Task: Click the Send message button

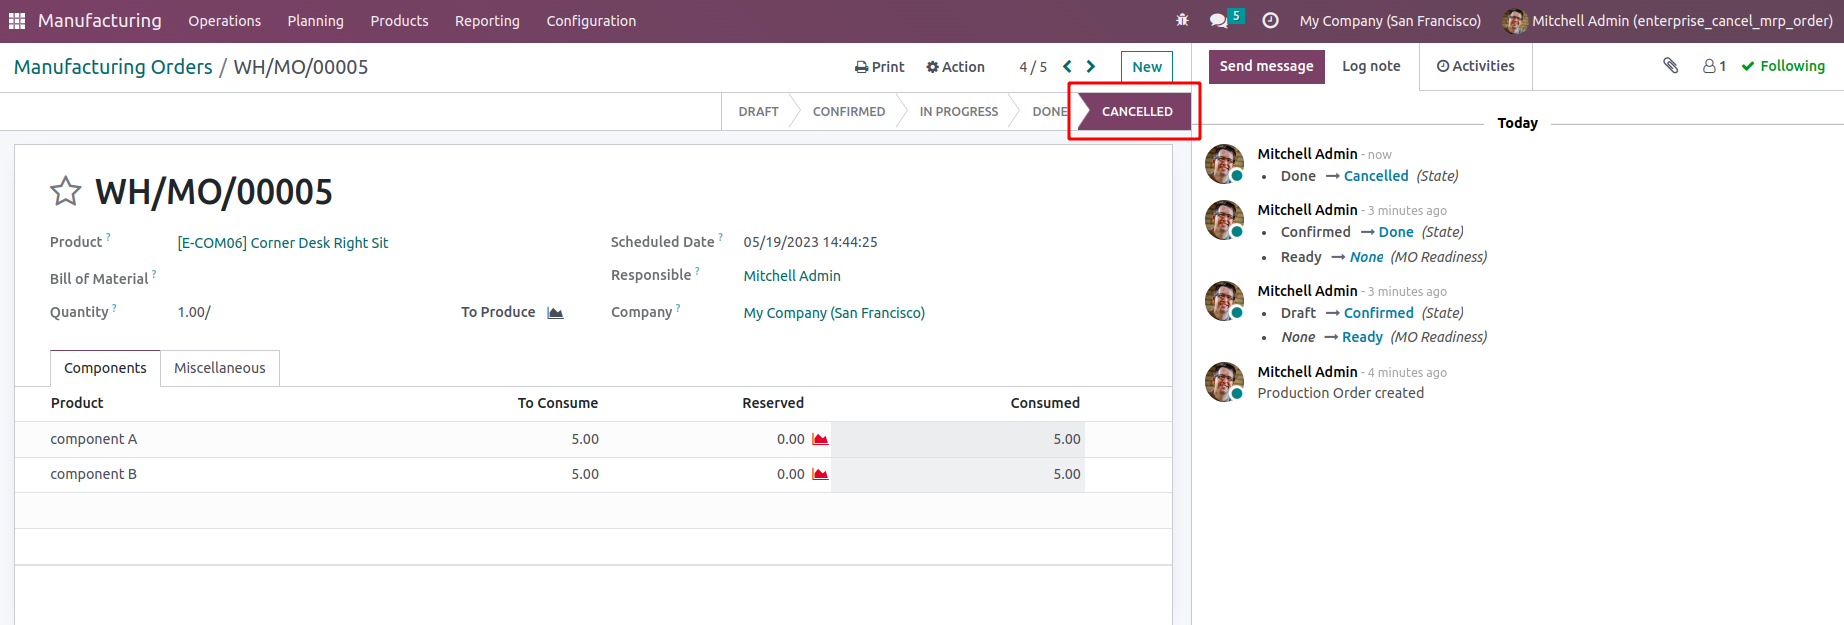Action: click(1266, 66)
